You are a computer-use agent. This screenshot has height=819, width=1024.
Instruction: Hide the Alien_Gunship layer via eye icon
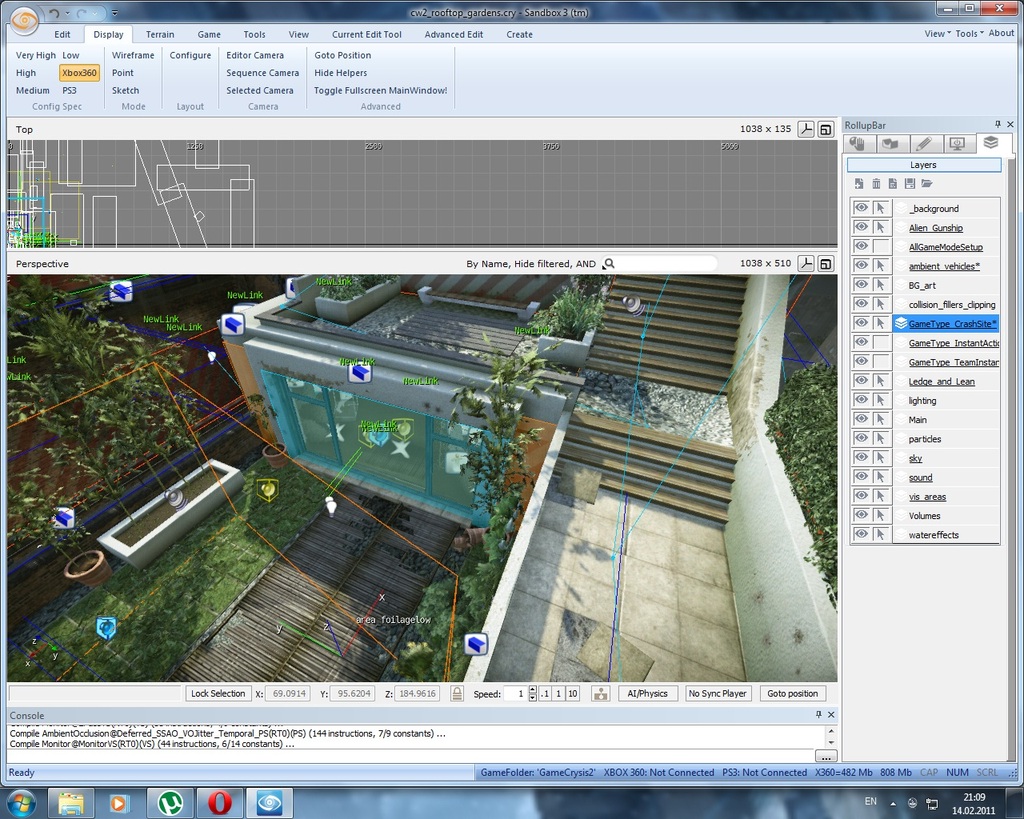coord(861,228)
